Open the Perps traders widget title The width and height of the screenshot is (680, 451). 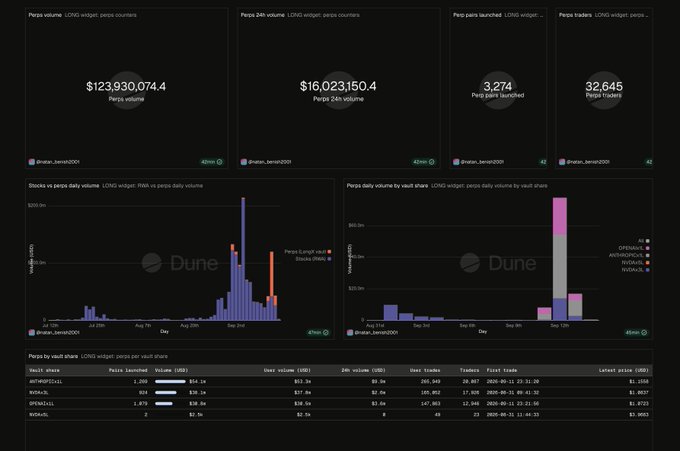pos(575,15)
